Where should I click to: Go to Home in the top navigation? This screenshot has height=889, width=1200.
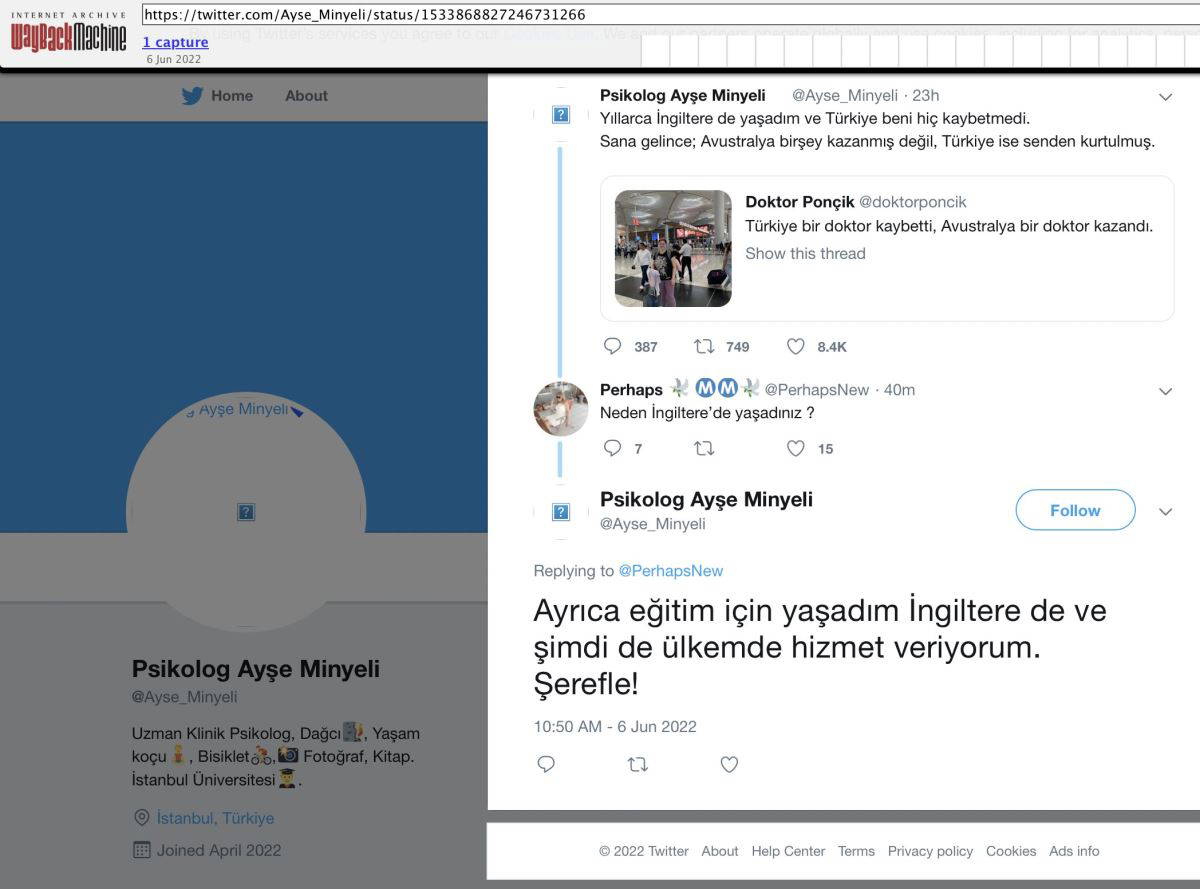(x=232, y=96)
